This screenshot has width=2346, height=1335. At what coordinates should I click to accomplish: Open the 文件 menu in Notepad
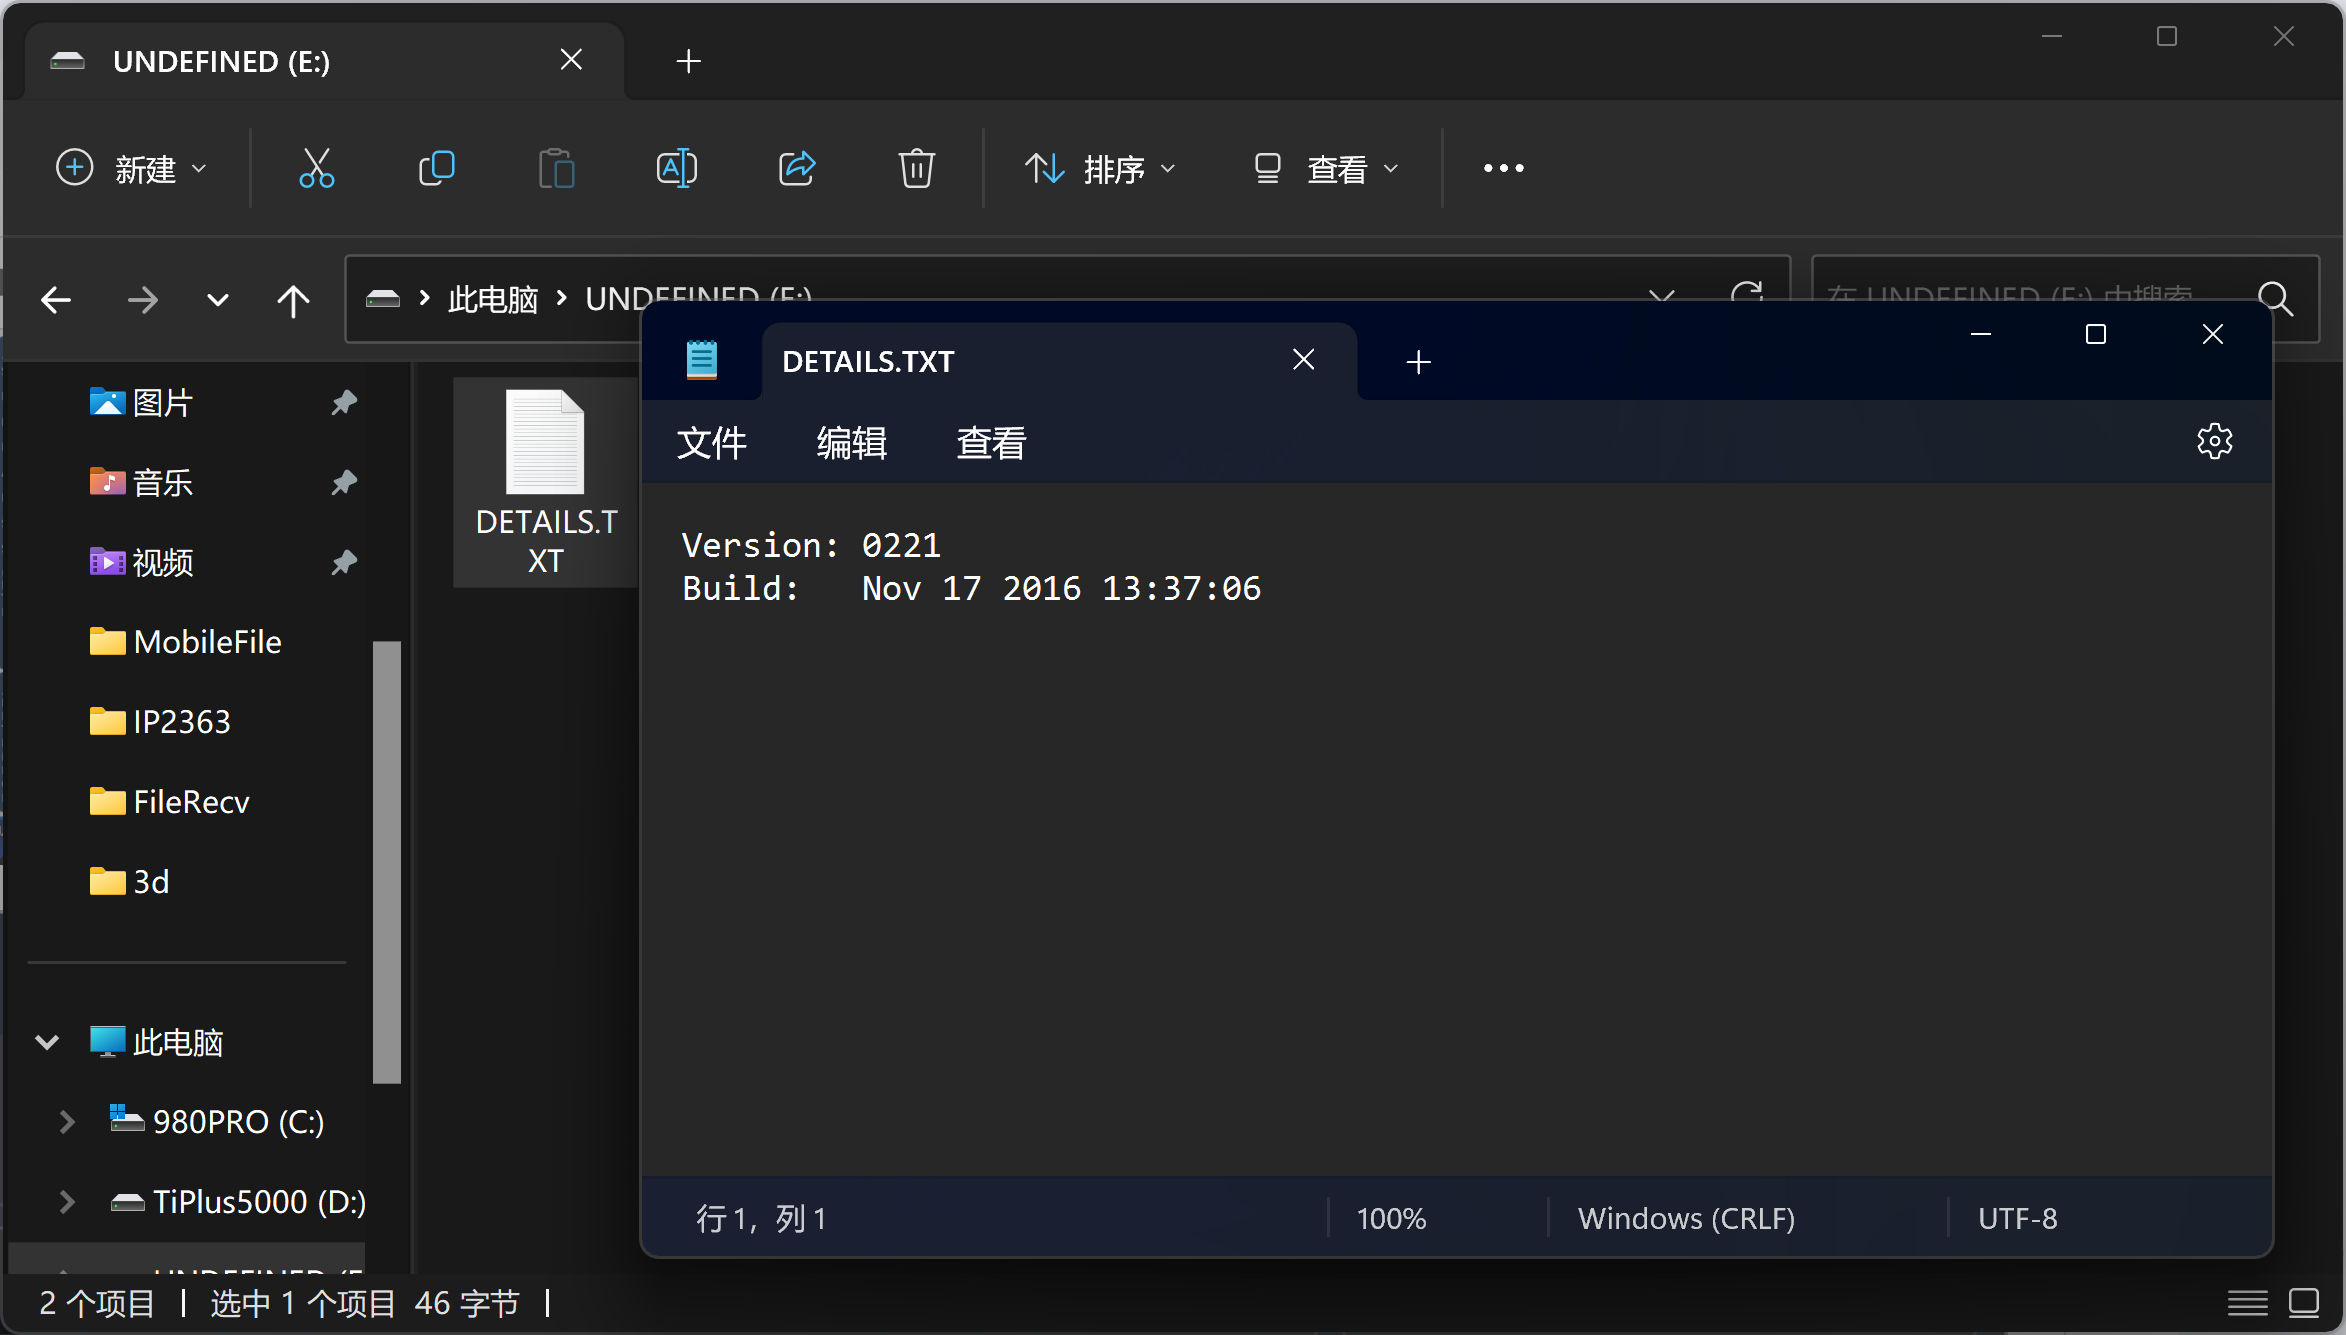coord(711,442)
